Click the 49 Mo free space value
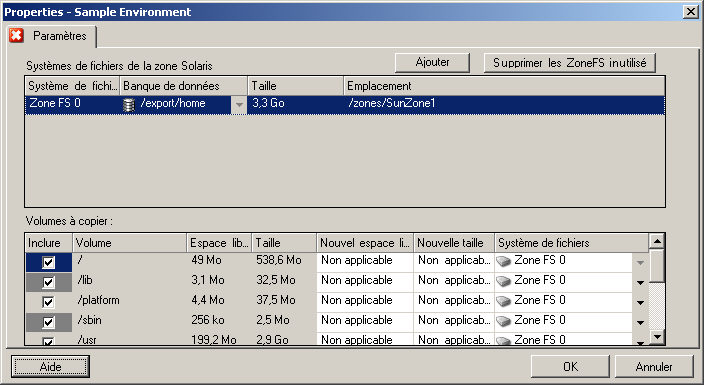The image size is (704, 385). (x=206, y=261)
